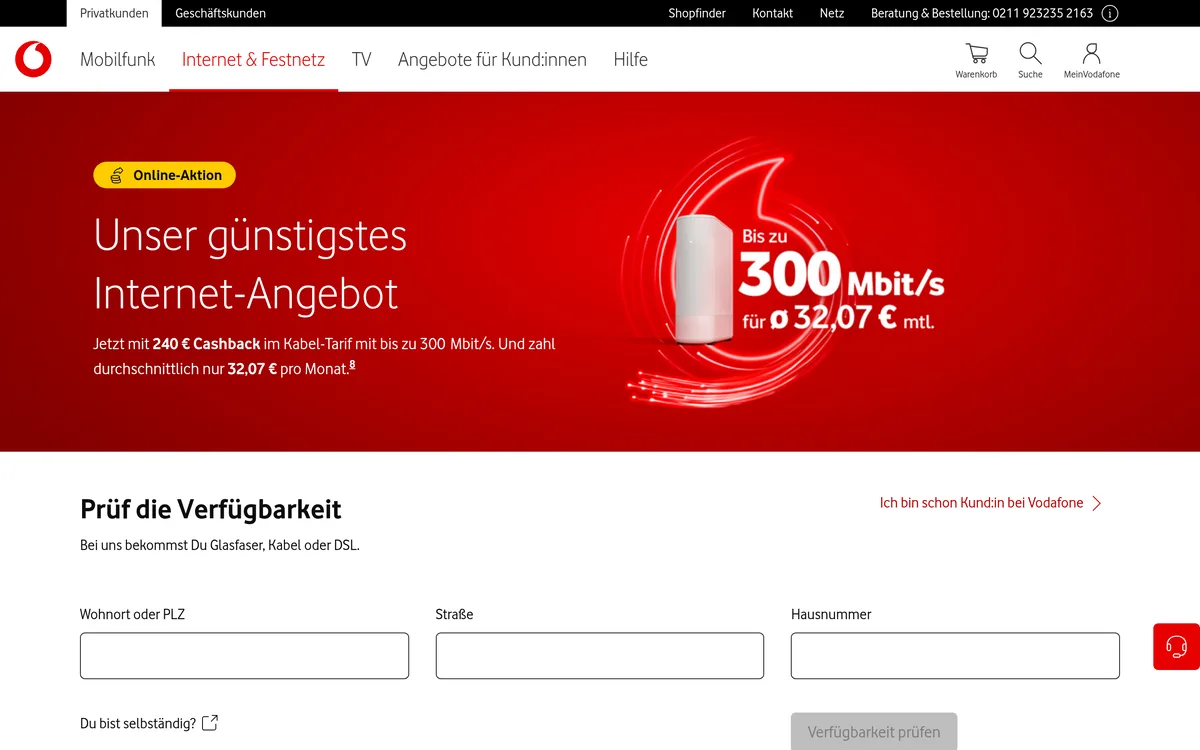The image size is (1200, 750).
Task: Go to Shopfinder
Action: tap(697, 13)
